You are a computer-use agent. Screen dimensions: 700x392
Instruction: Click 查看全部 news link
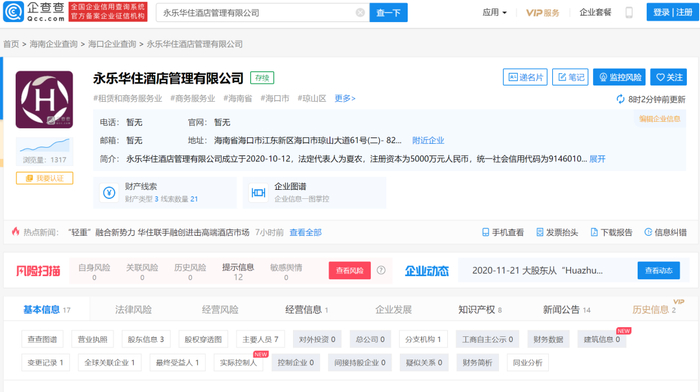pyautogui.click(x=305, y=232)
